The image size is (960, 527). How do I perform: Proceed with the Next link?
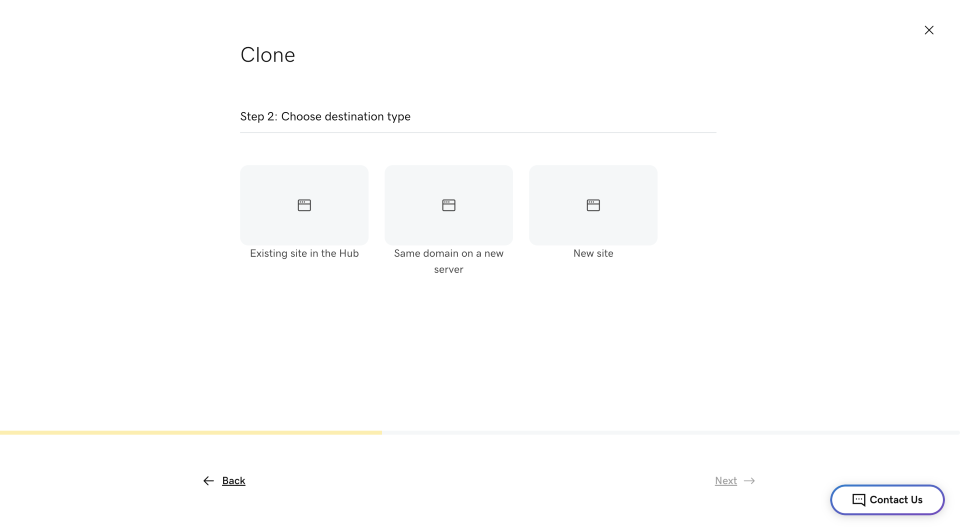pos(726,481)
